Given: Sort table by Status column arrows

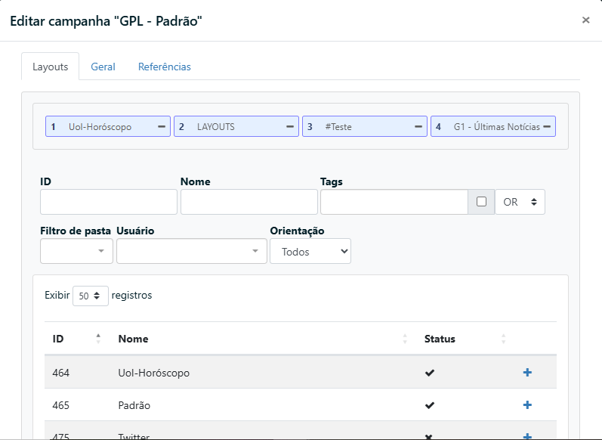Looking at the screenshot, I should pyautogui.click(x=503, y=339).
